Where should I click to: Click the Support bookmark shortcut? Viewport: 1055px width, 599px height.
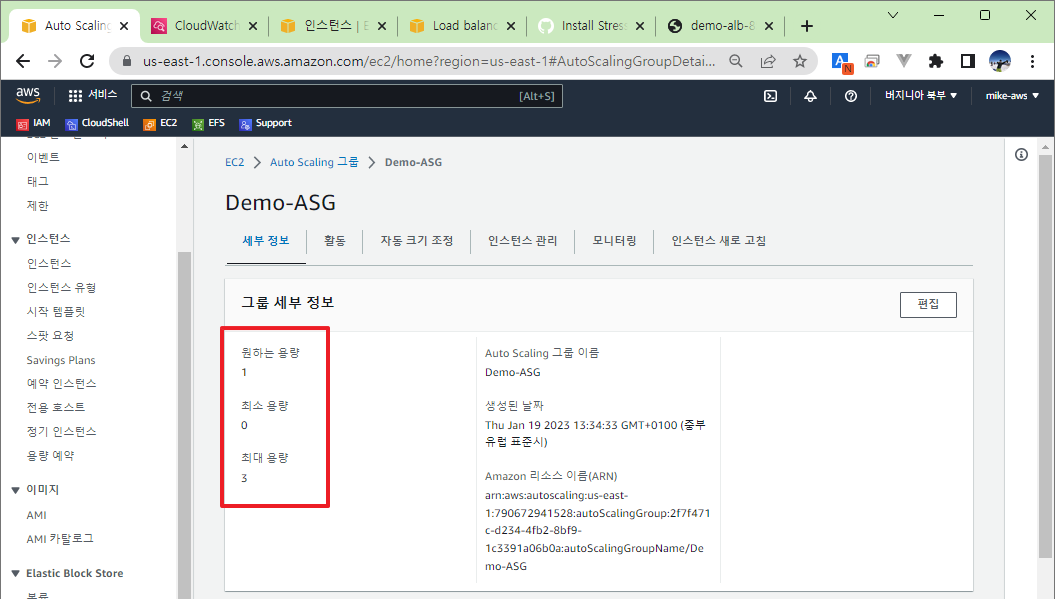(x=266, y=123)
